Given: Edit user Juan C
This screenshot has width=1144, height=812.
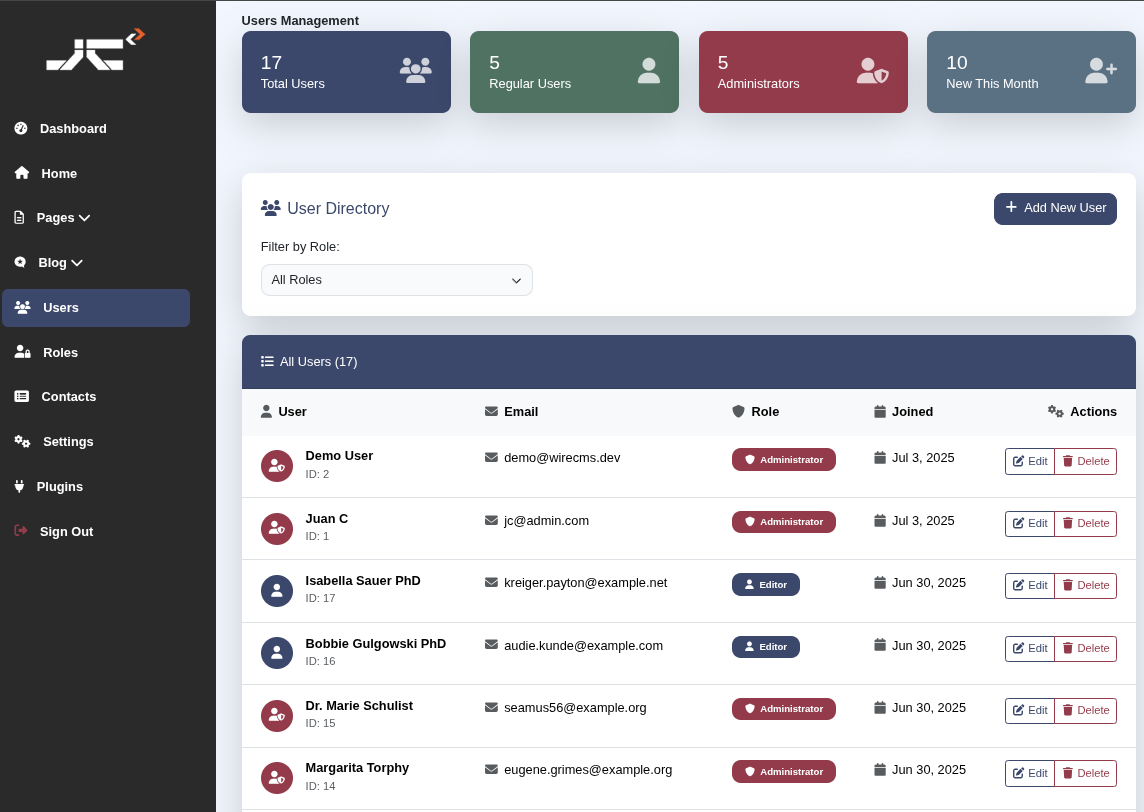Looking at the screenshot, I should (1029, 524).
